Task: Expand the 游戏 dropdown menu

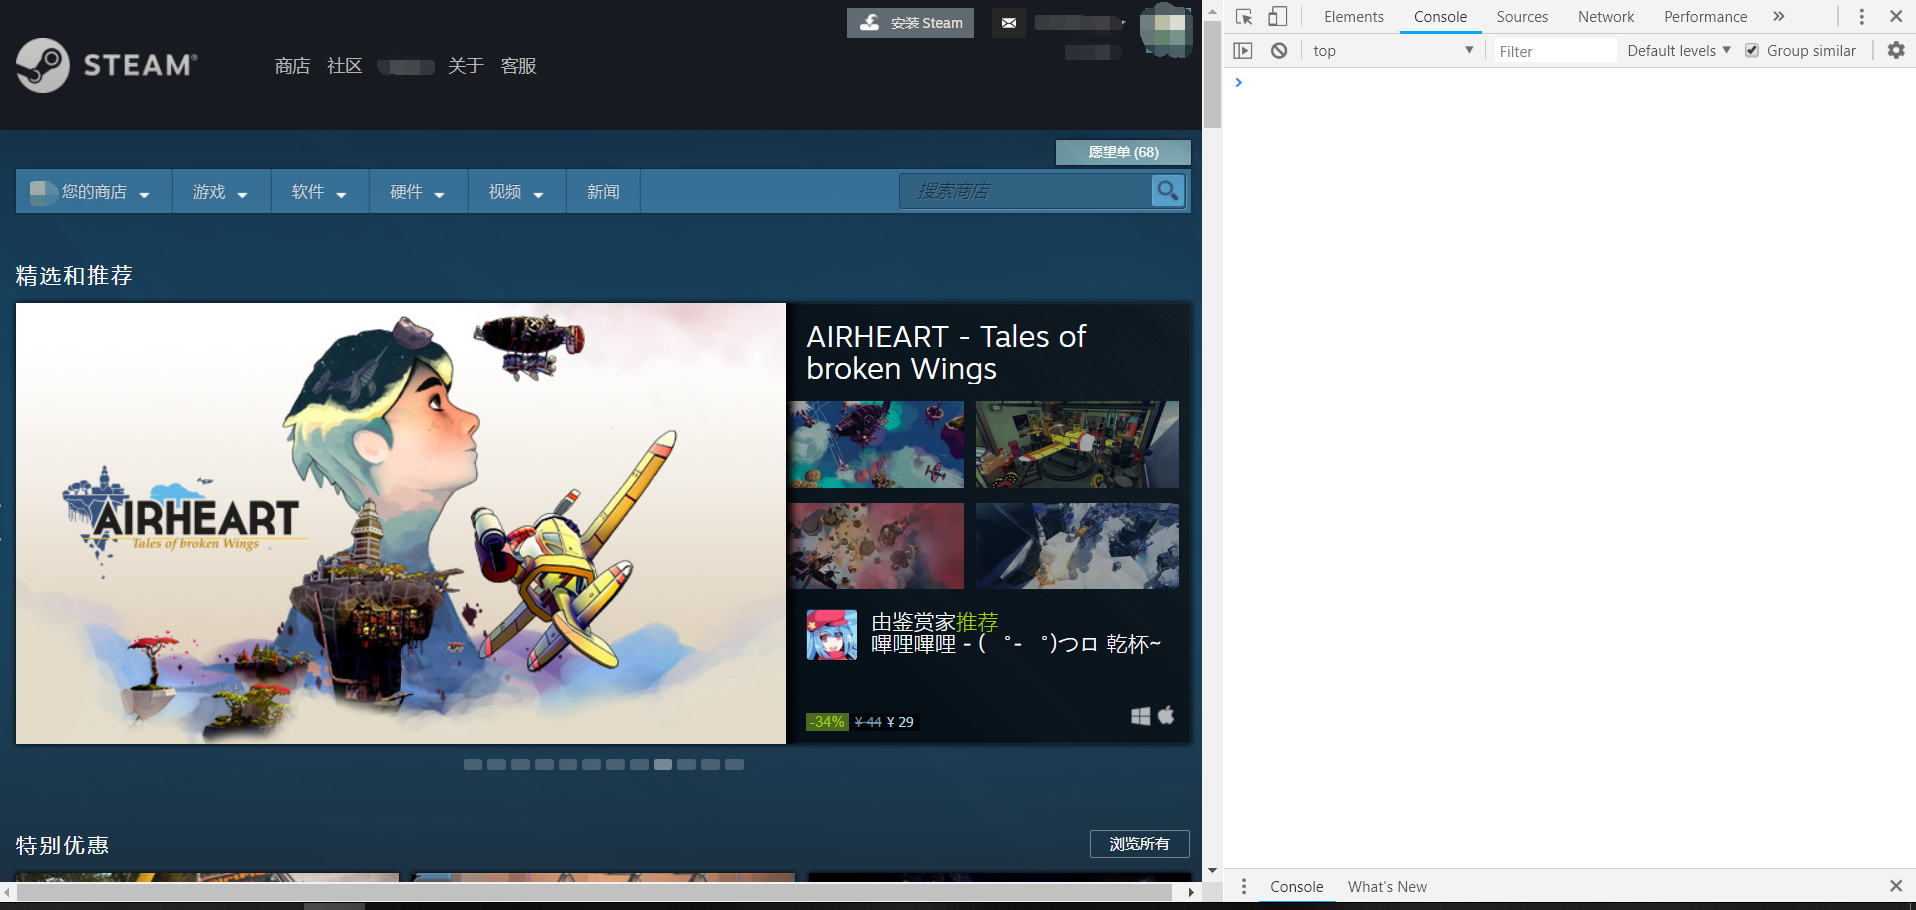Action: pos(221,191)
